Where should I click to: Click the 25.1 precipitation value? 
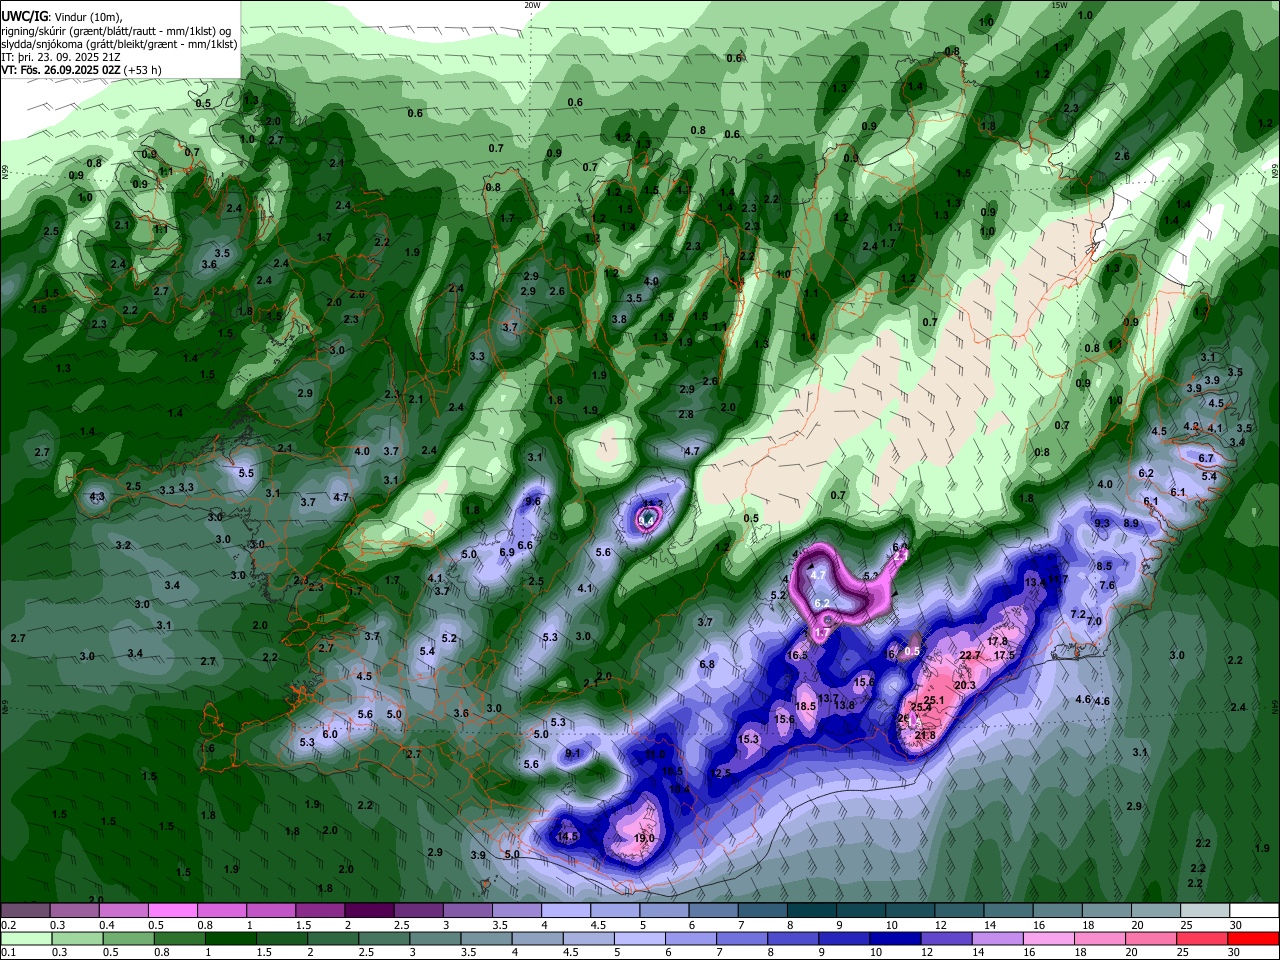click(x=934, y=701)
